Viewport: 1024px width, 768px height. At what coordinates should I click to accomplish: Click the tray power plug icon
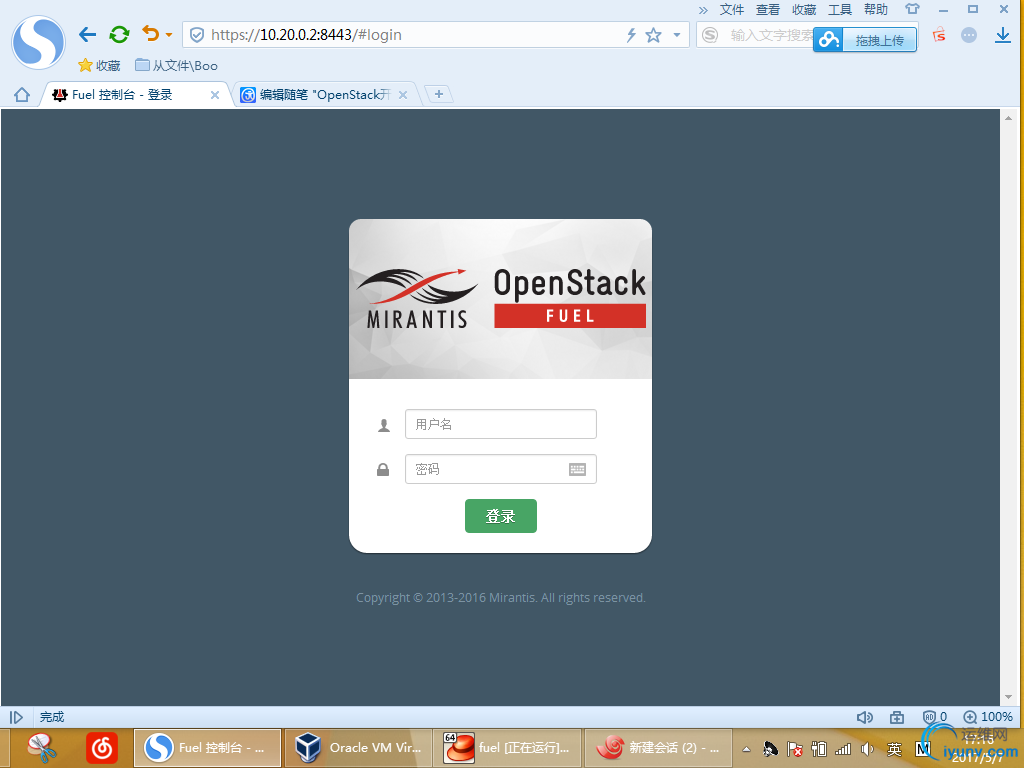(818, 749)
